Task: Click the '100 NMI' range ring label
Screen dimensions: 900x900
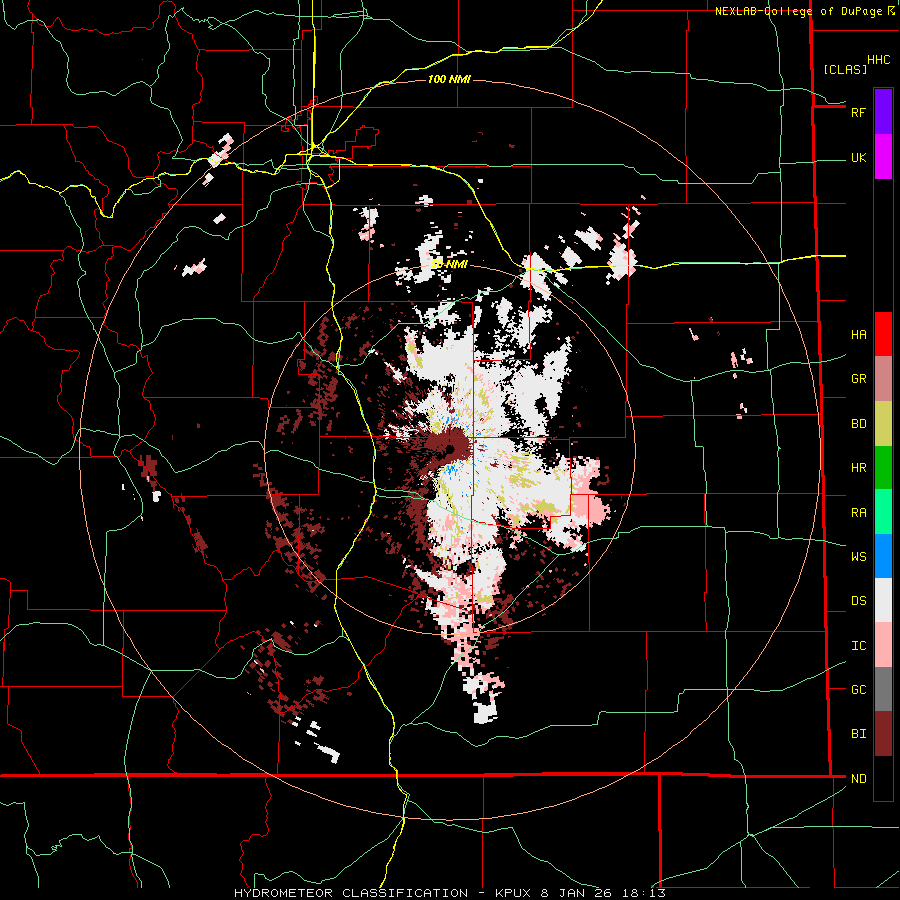Action: tap(449, 79)
